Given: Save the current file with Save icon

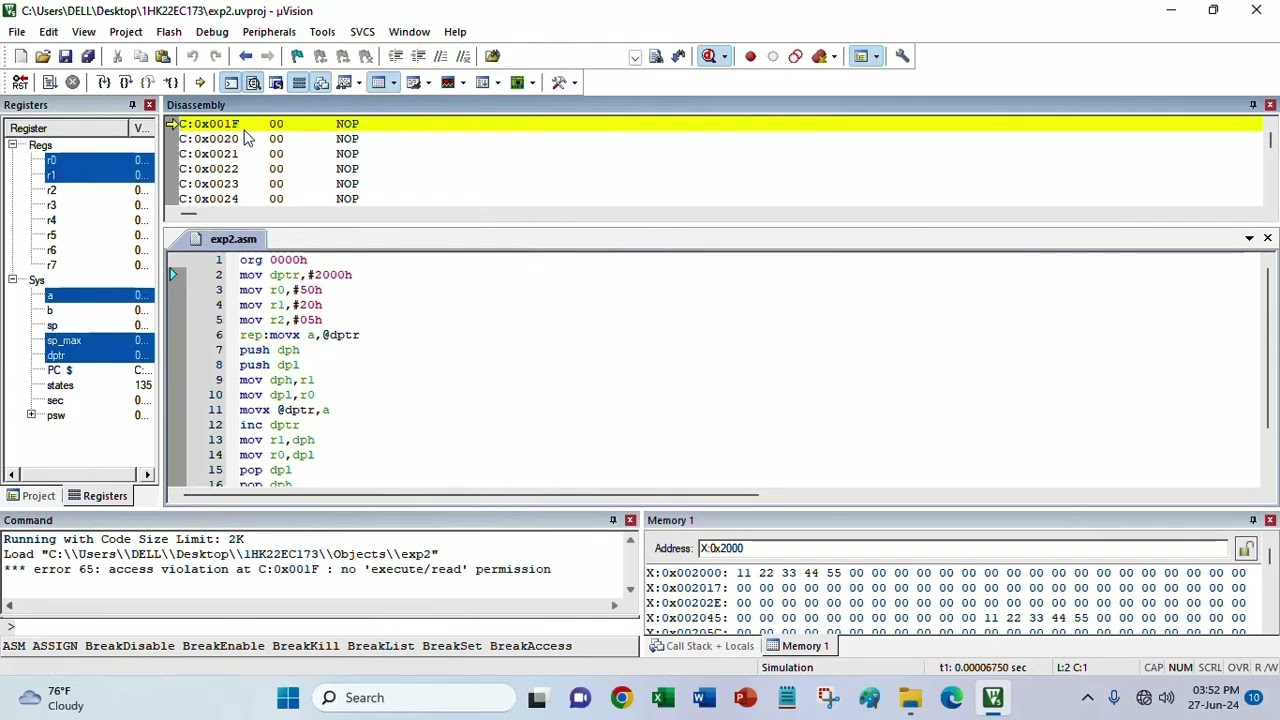Looking at the screenshot, I should [x=65, y=56].
